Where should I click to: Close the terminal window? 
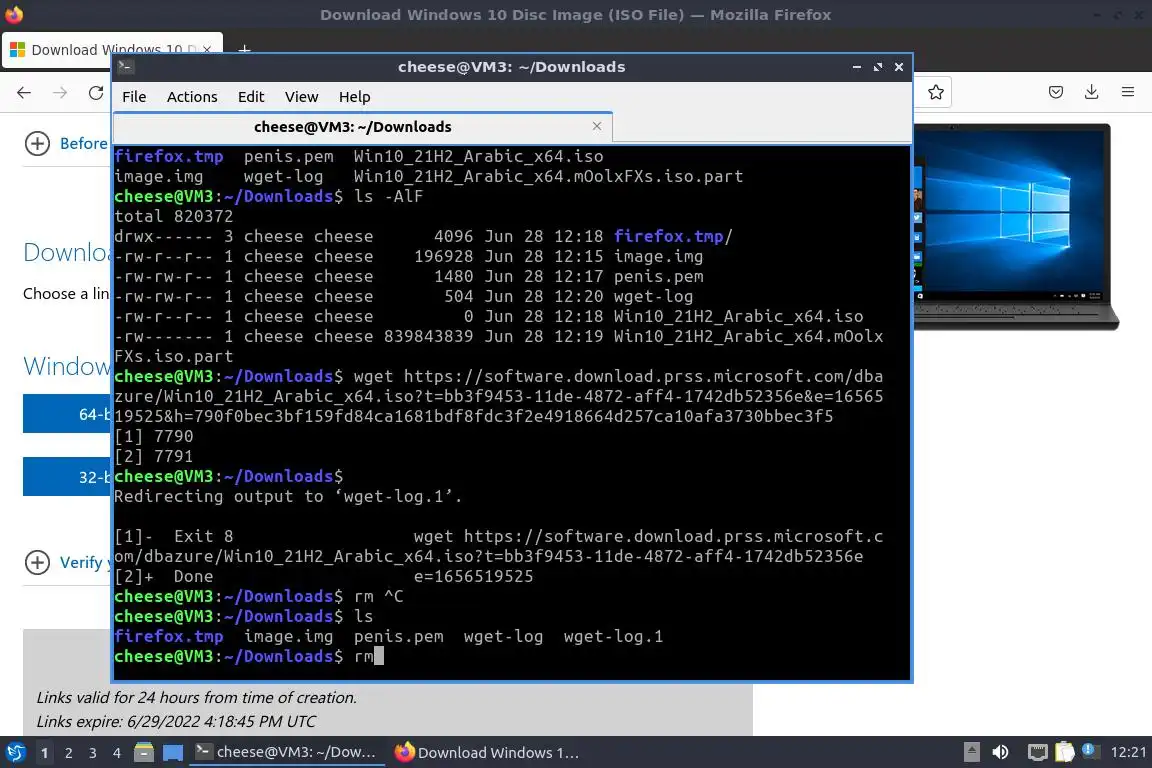coord(899,67)
